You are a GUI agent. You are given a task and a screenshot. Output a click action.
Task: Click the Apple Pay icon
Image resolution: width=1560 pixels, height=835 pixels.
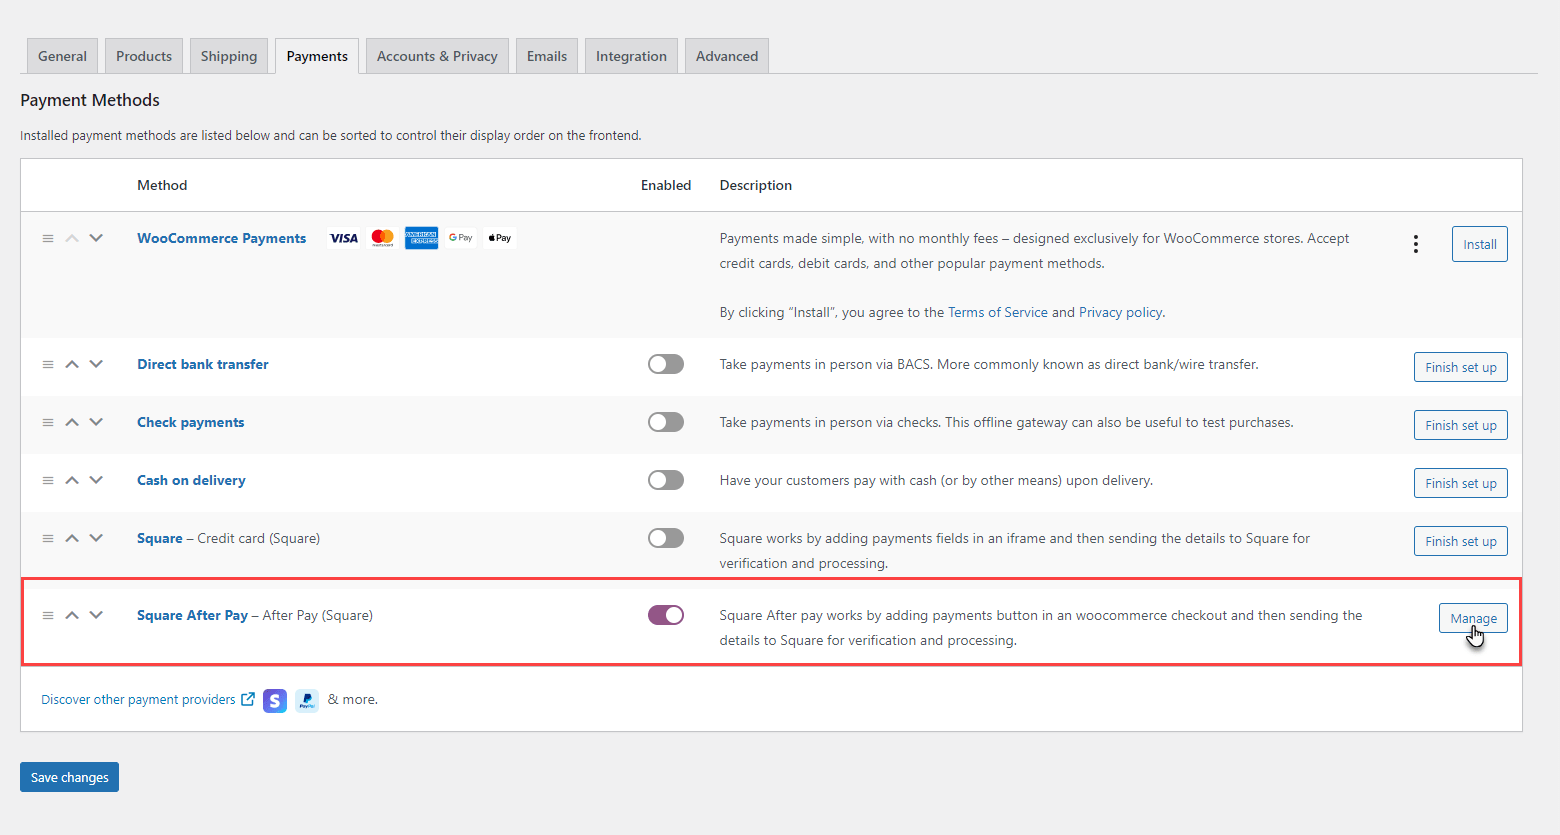pos(499,237)
